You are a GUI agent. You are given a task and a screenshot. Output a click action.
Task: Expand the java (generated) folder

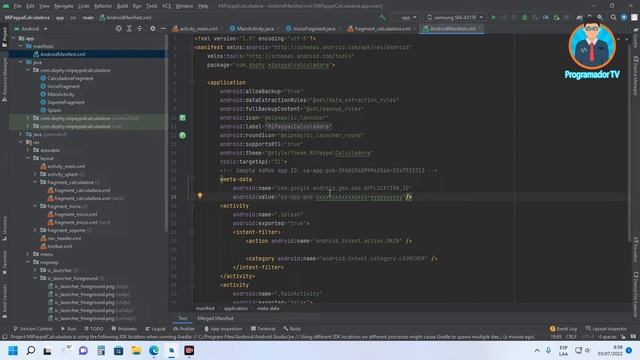(21, 134)
